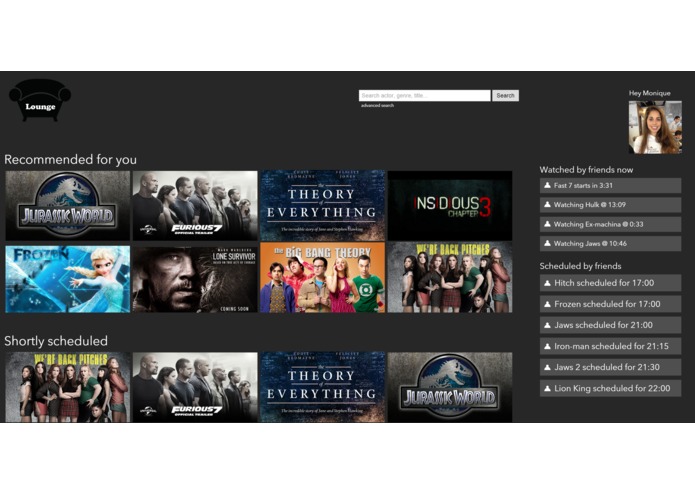Select 'Lion King scheduled for 22:00' entry
This screenshot has height=494, width=695.
(x=610, y=389)
